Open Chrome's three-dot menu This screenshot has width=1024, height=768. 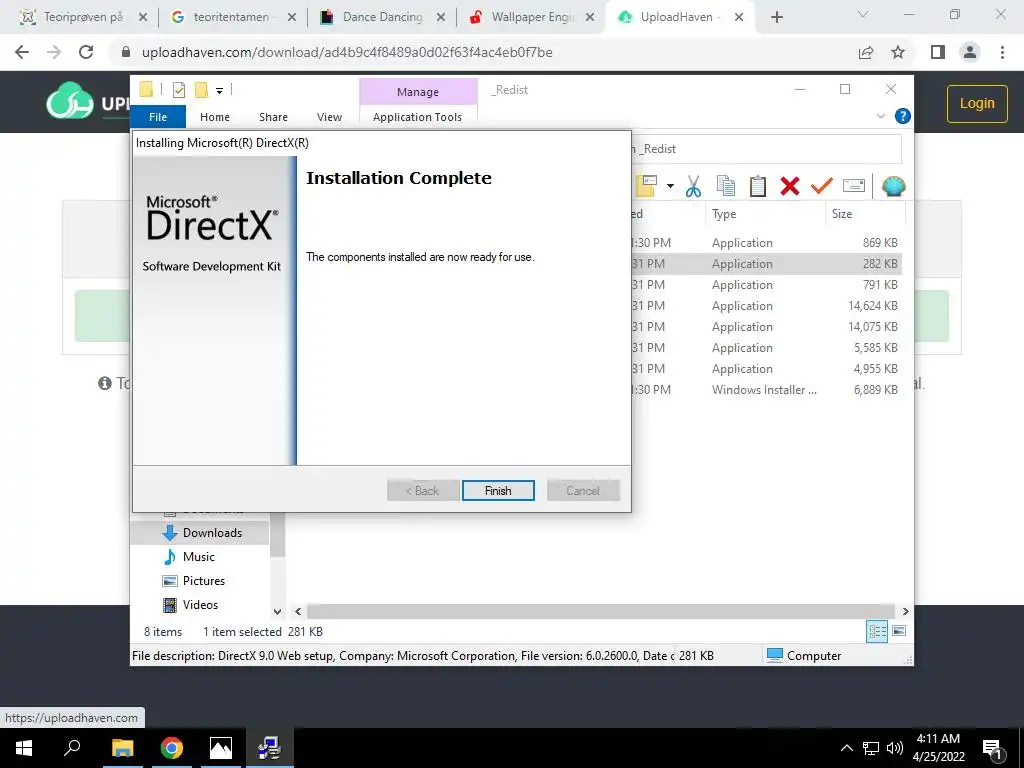click(1002, 52)
